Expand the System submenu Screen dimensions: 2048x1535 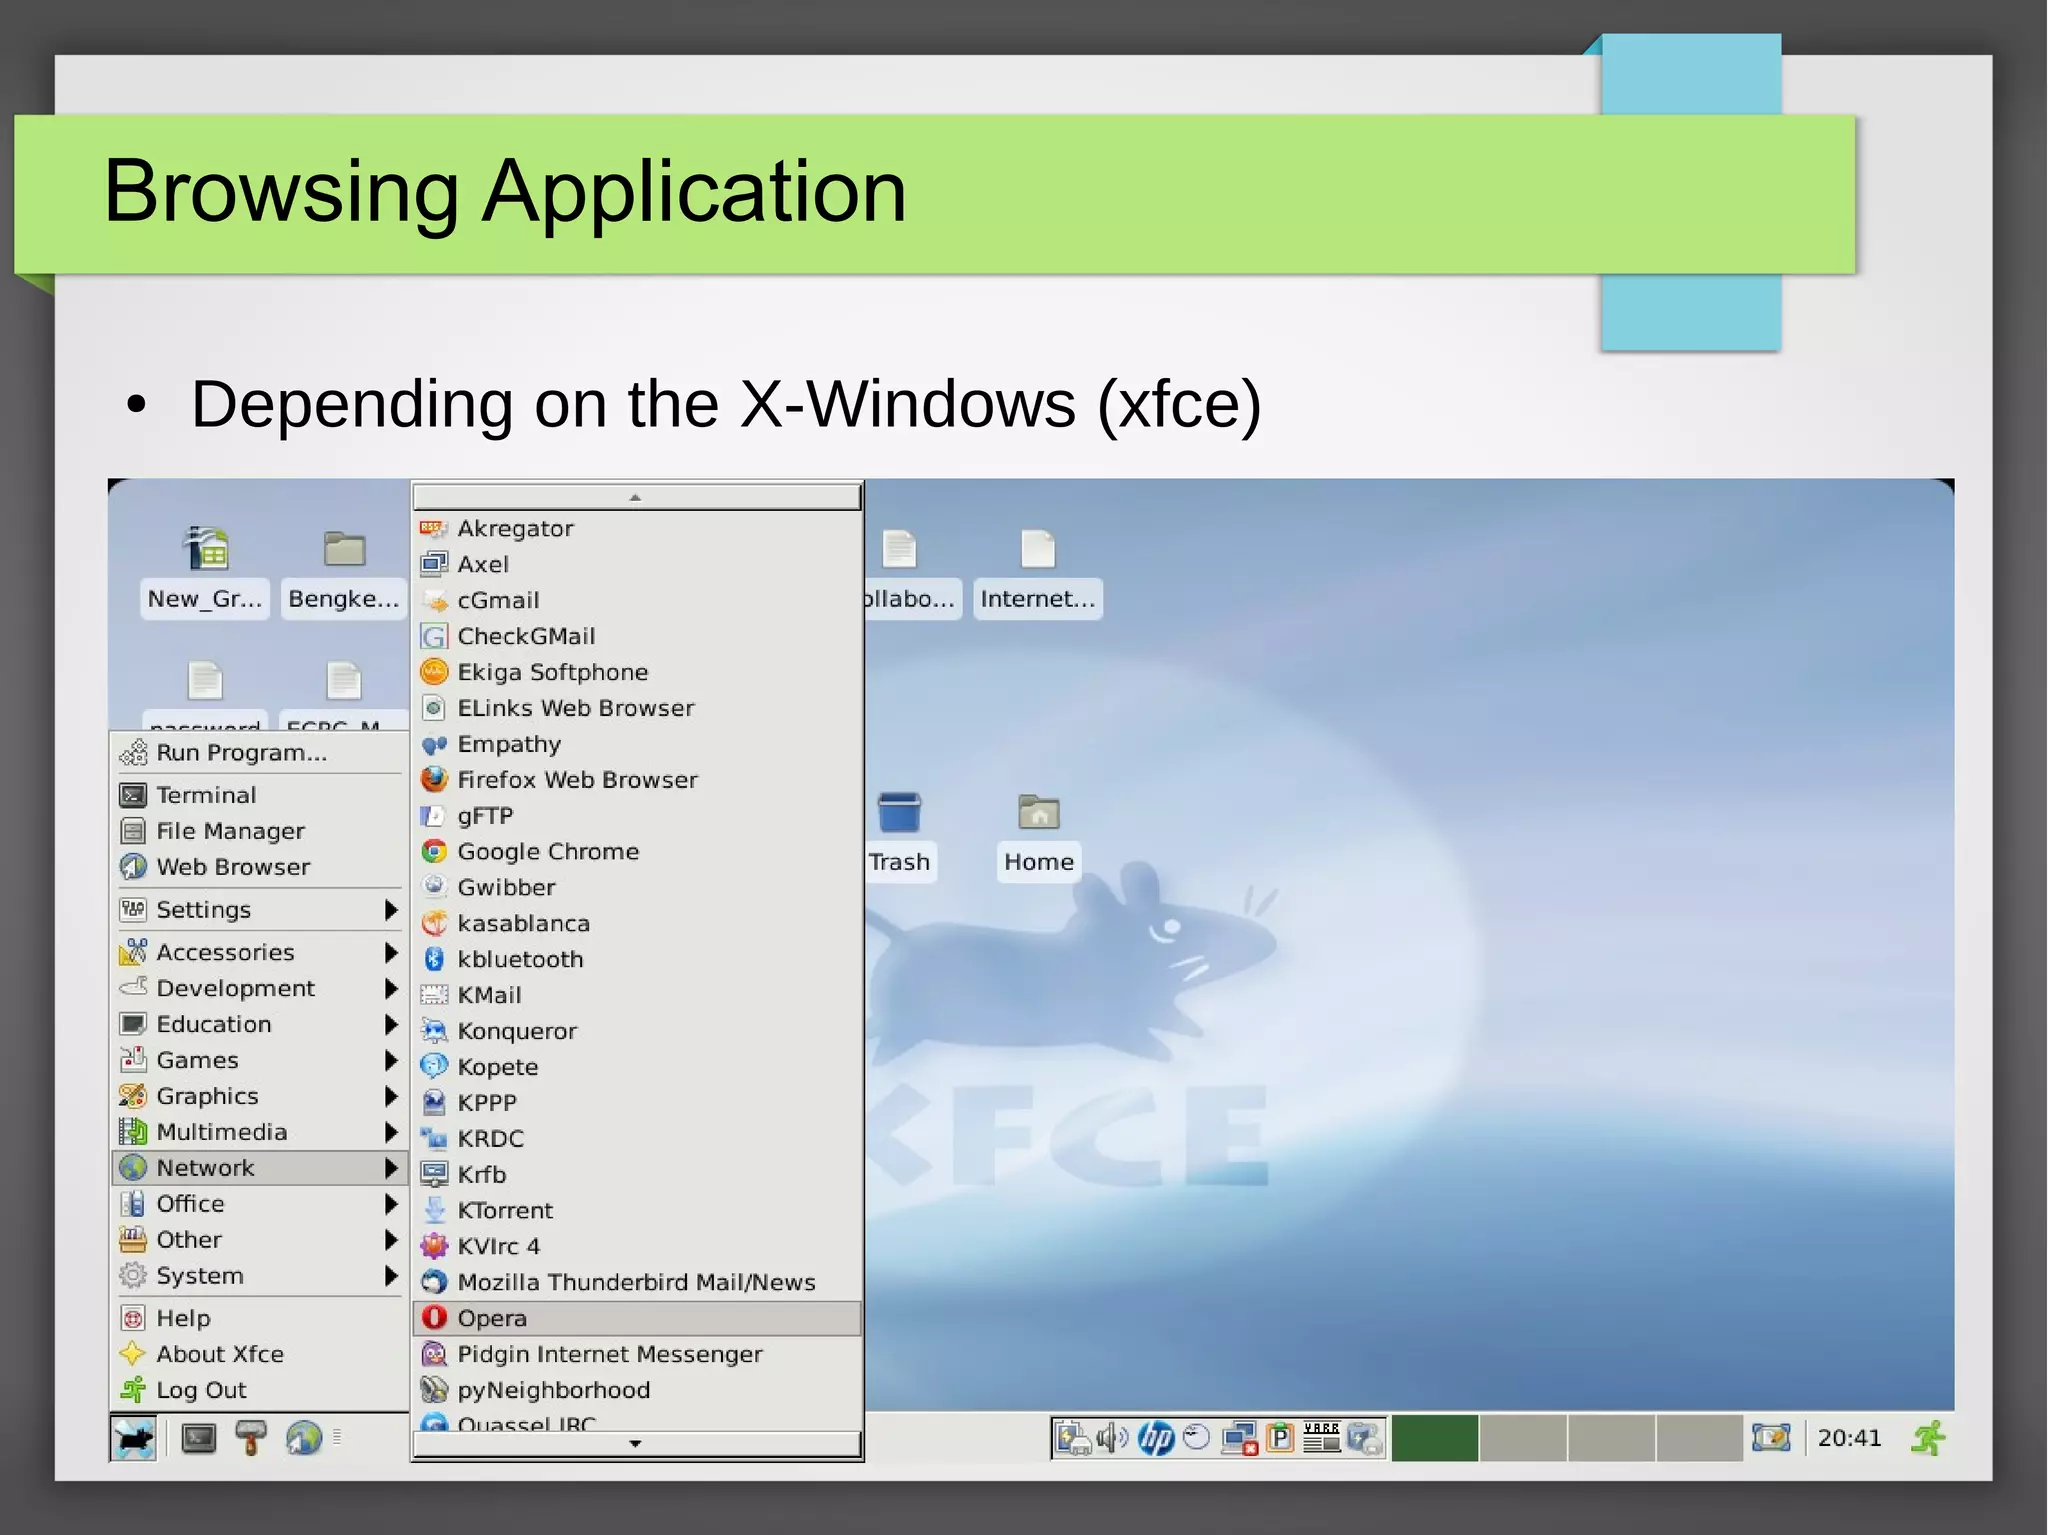coord(259,1277)
